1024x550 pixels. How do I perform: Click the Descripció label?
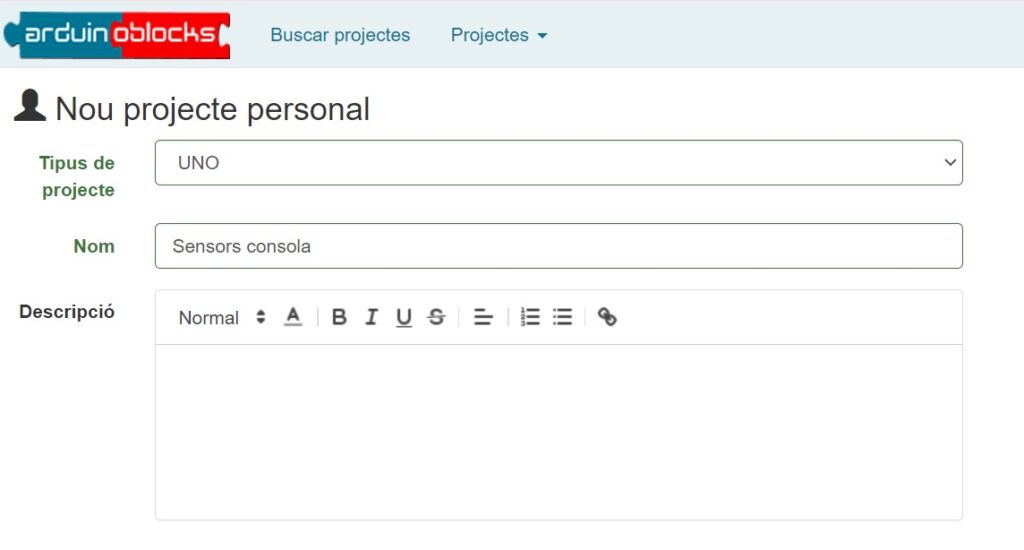click(x=67, y=311)
